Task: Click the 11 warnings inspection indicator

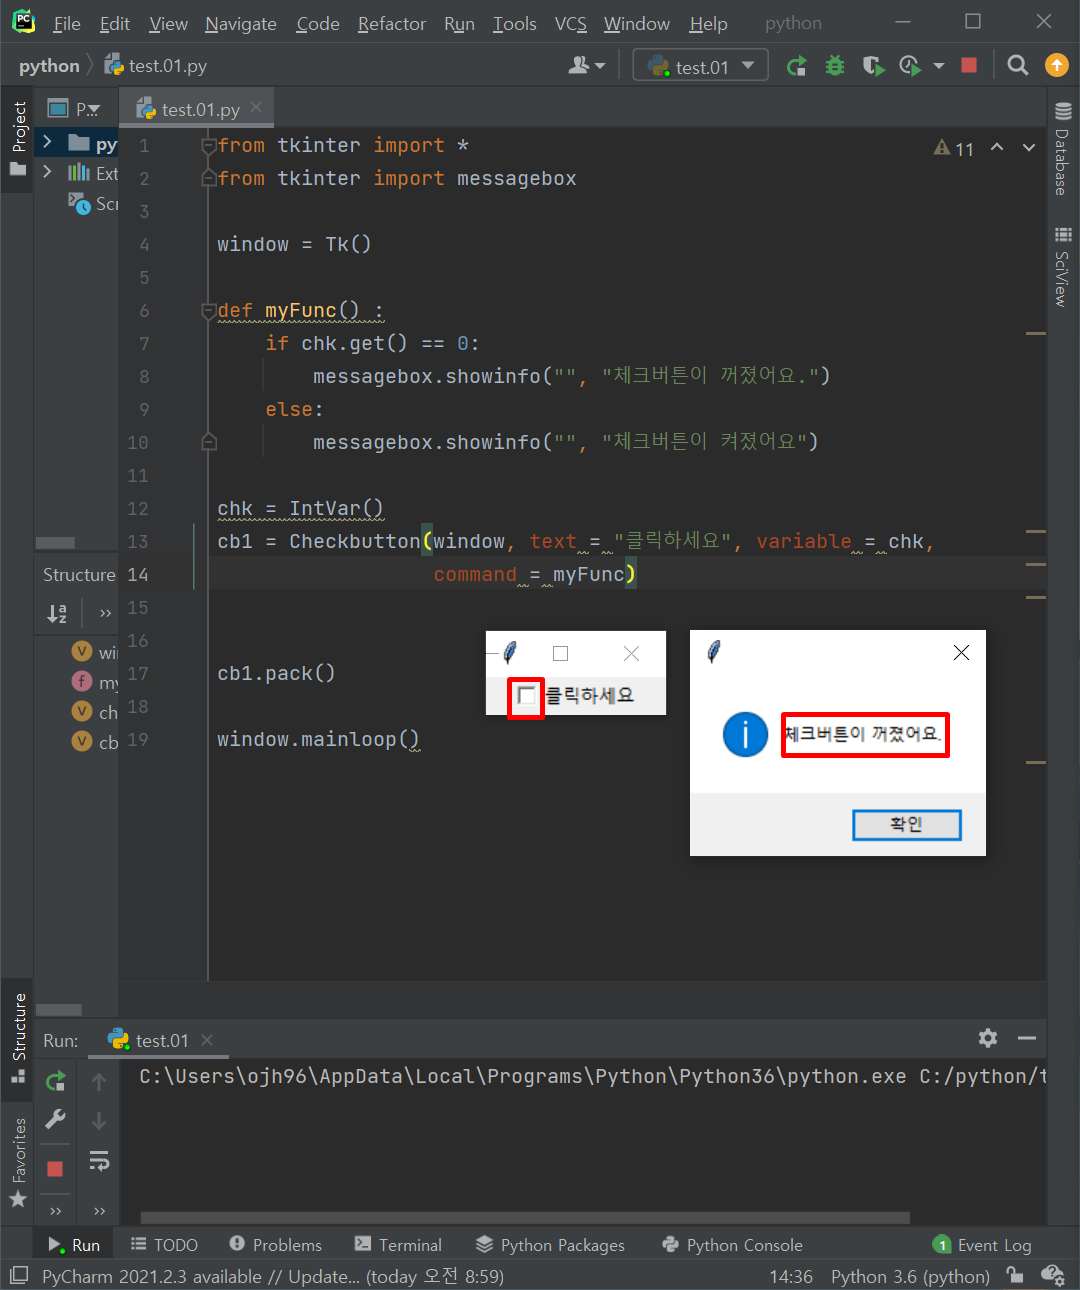Action: (954, 148)
